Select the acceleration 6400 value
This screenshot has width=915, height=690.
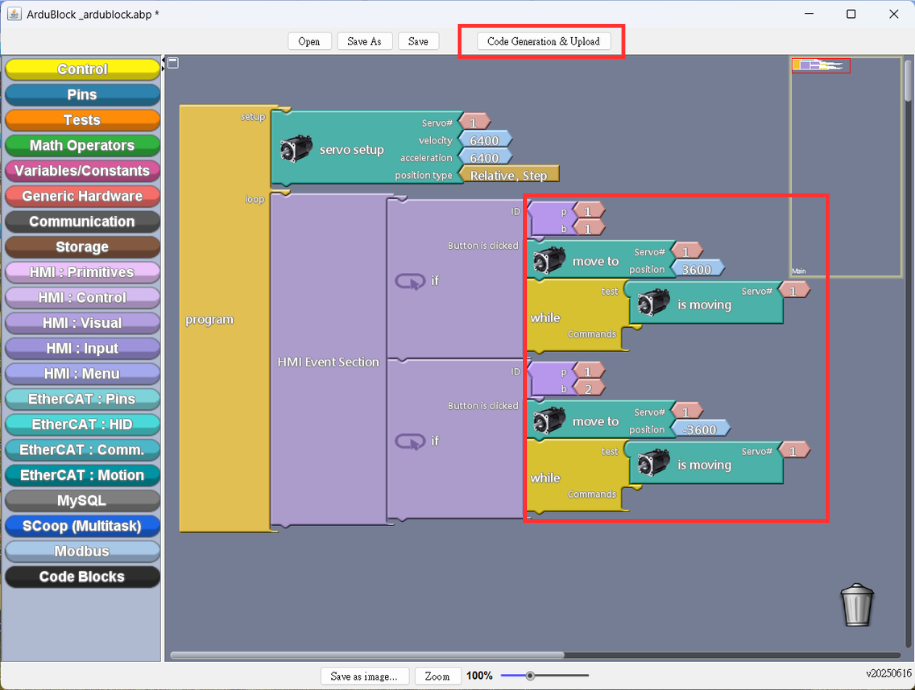coord(485,158)
